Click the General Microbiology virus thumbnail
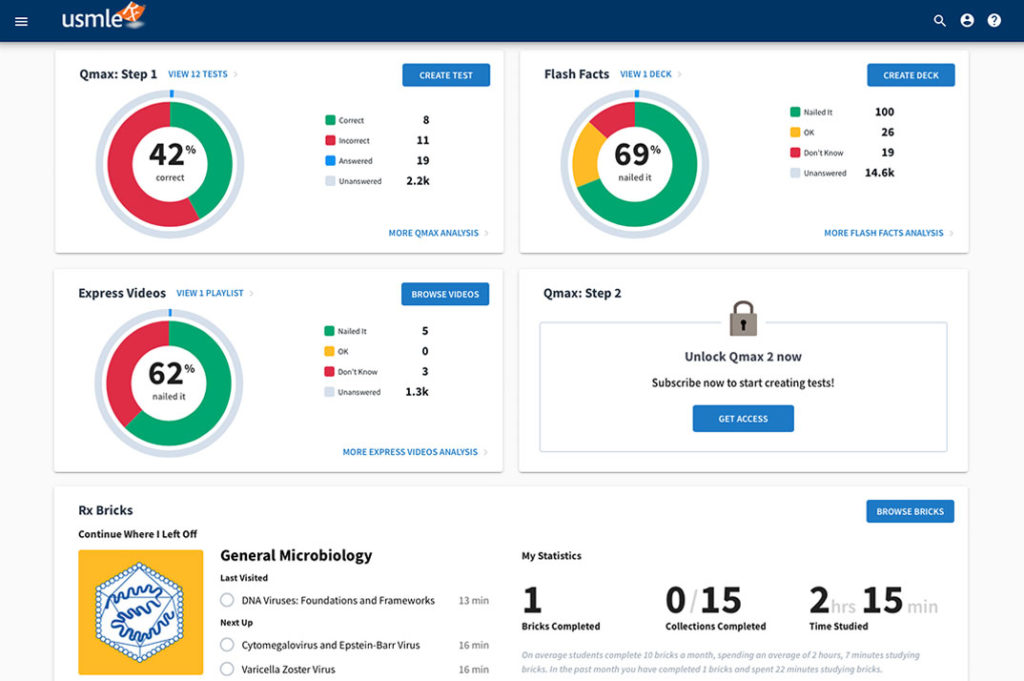Image resolution: width=1024 pixels, height=681 pixels. 140,611
